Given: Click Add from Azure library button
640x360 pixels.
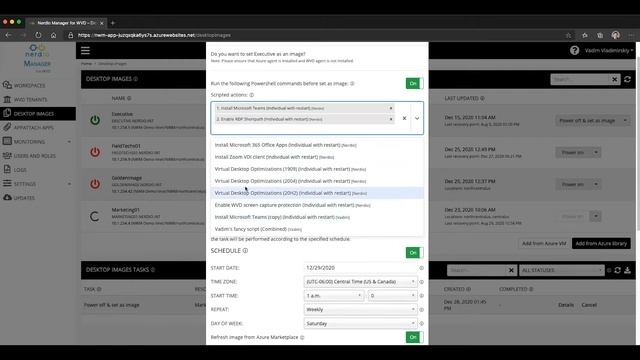Looking at the screenshot, I should (x=601, y=243).
